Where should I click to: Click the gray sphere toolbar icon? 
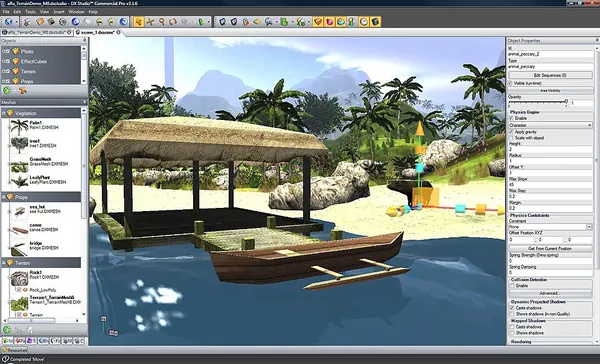pos(87,22)
